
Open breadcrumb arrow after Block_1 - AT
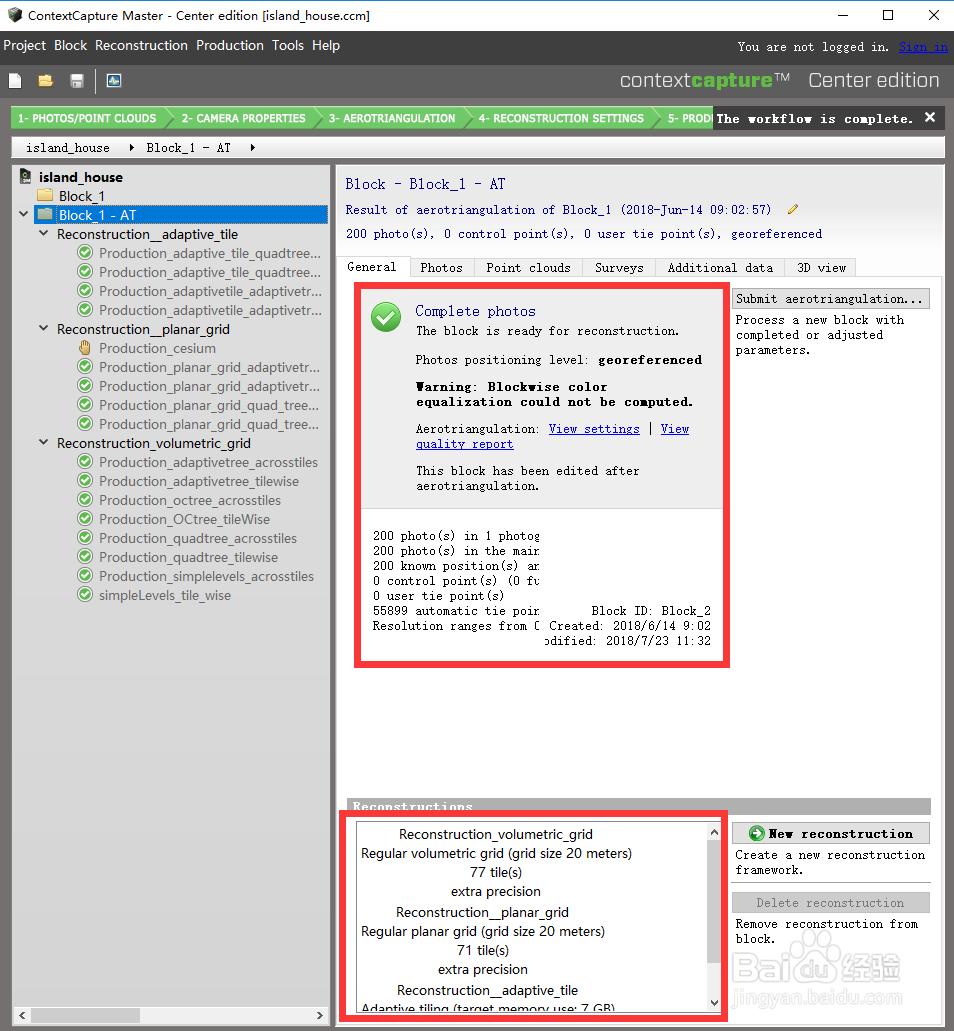pos(252,148)
